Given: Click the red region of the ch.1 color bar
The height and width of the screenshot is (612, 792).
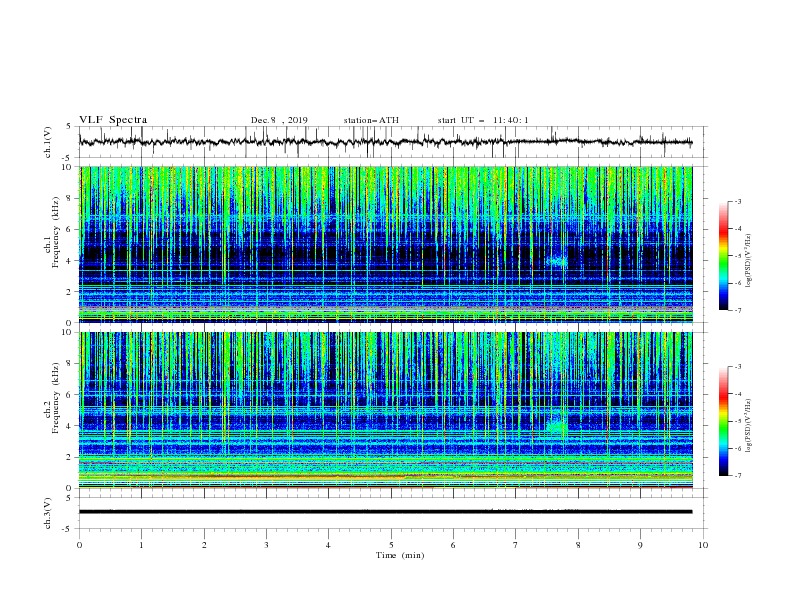Looking at the screenshot, I should pos(724,230).
